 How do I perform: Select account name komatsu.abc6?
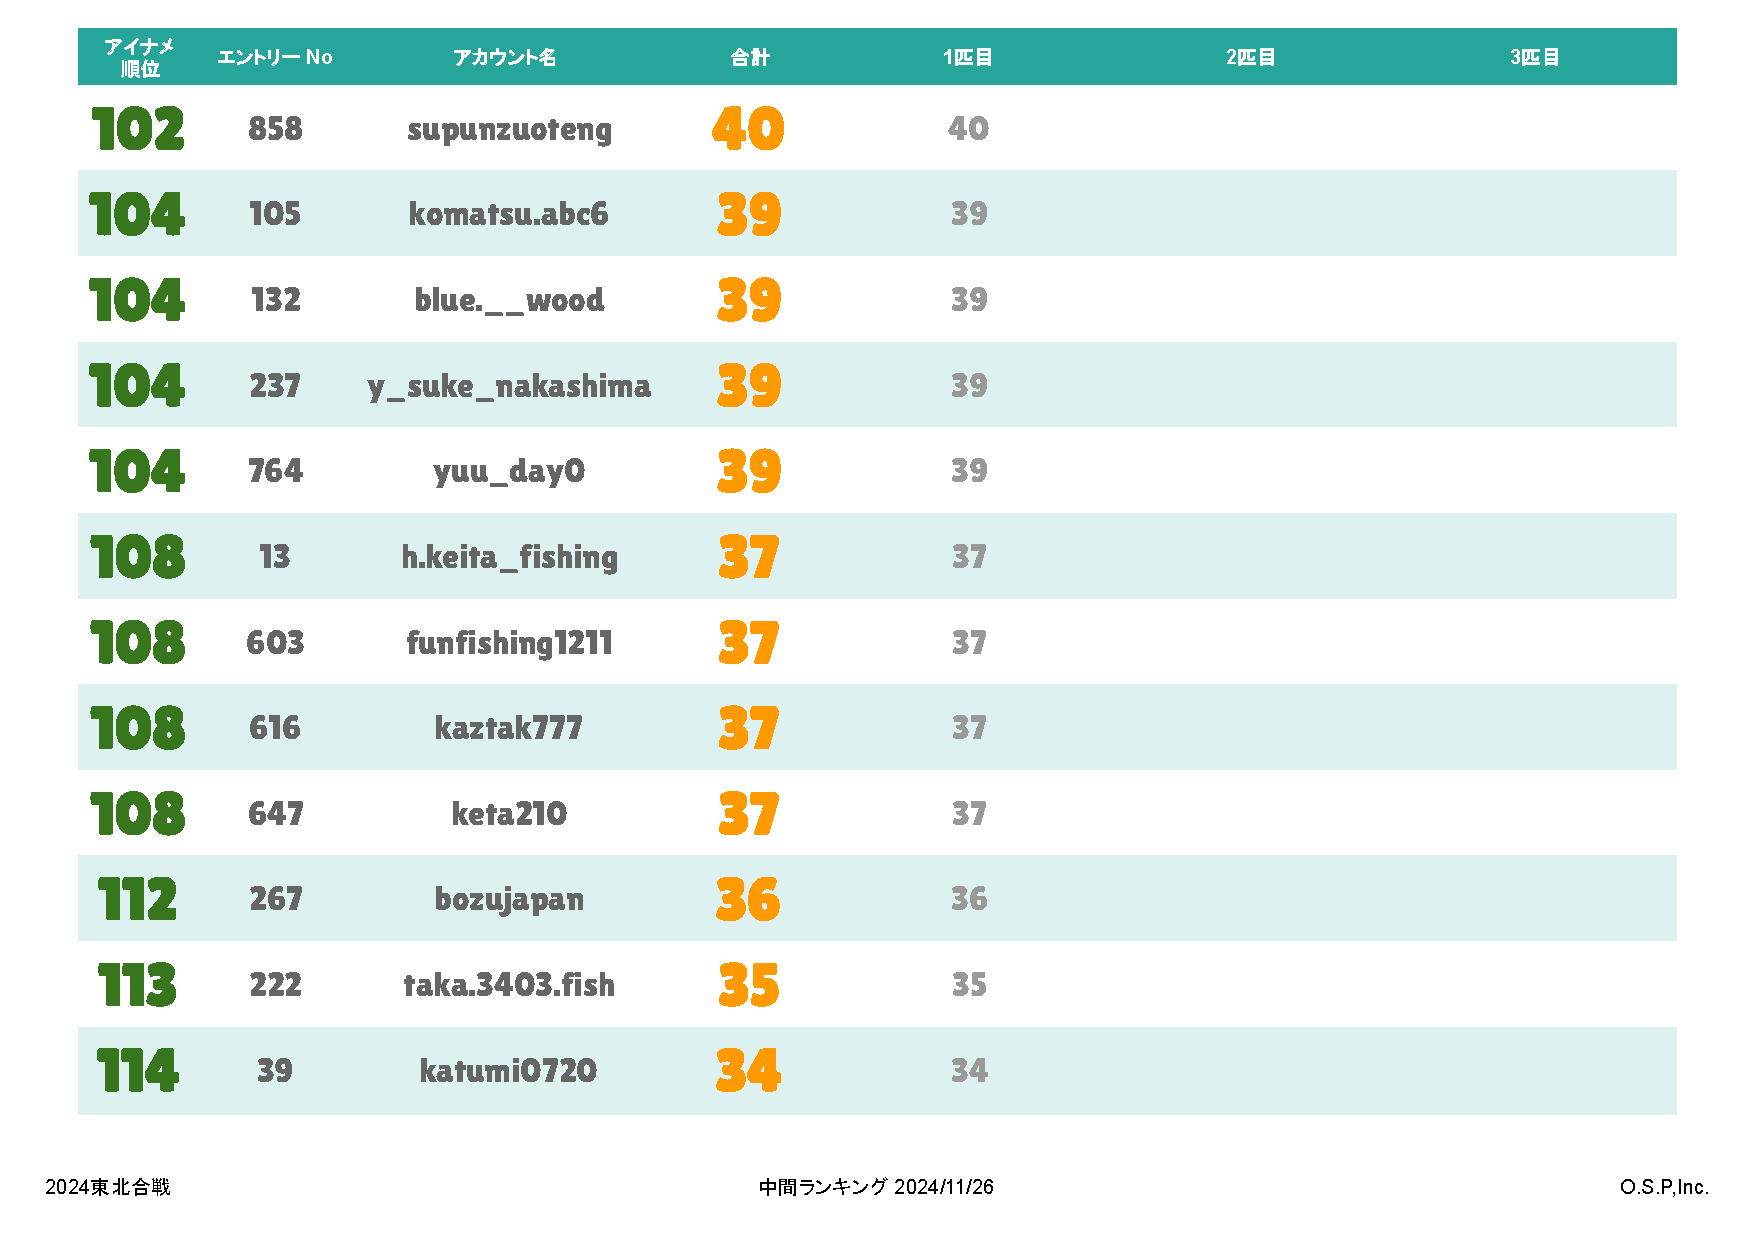click(508, 214)
